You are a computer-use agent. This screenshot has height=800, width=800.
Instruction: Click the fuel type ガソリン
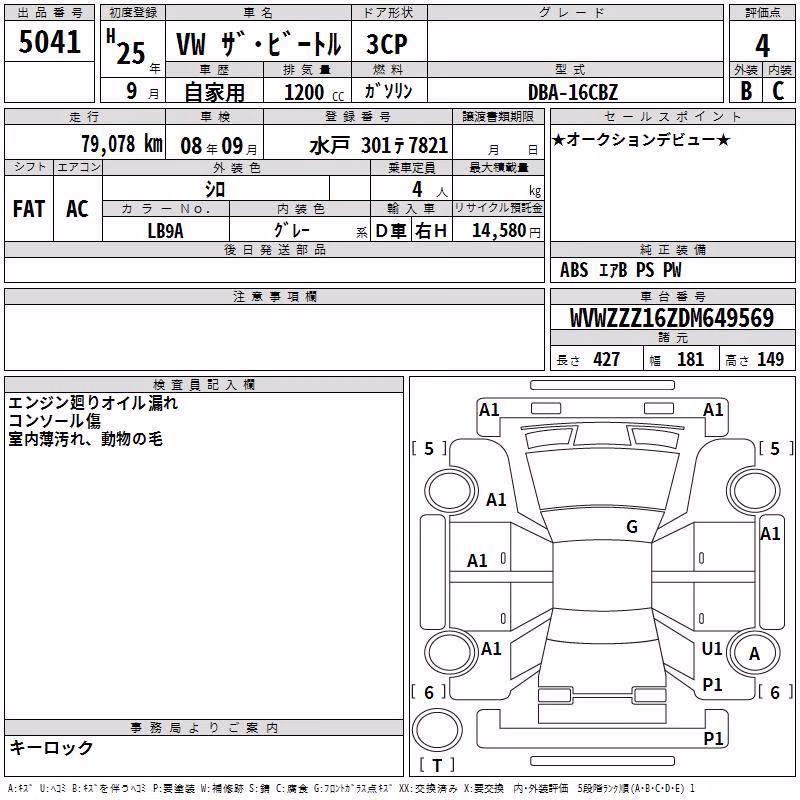(x=388, y=91)
